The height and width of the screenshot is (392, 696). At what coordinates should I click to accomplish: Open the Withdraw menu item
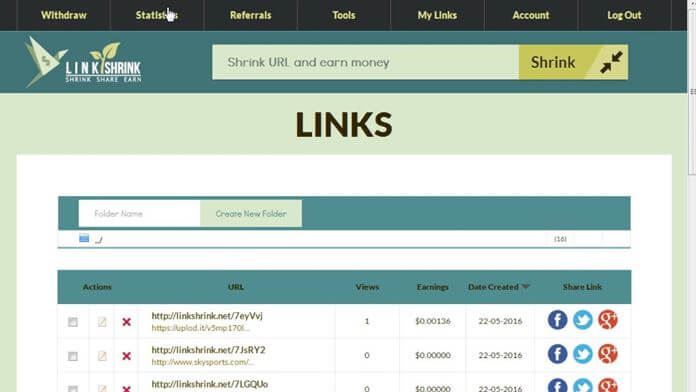[x=63, y=15]
